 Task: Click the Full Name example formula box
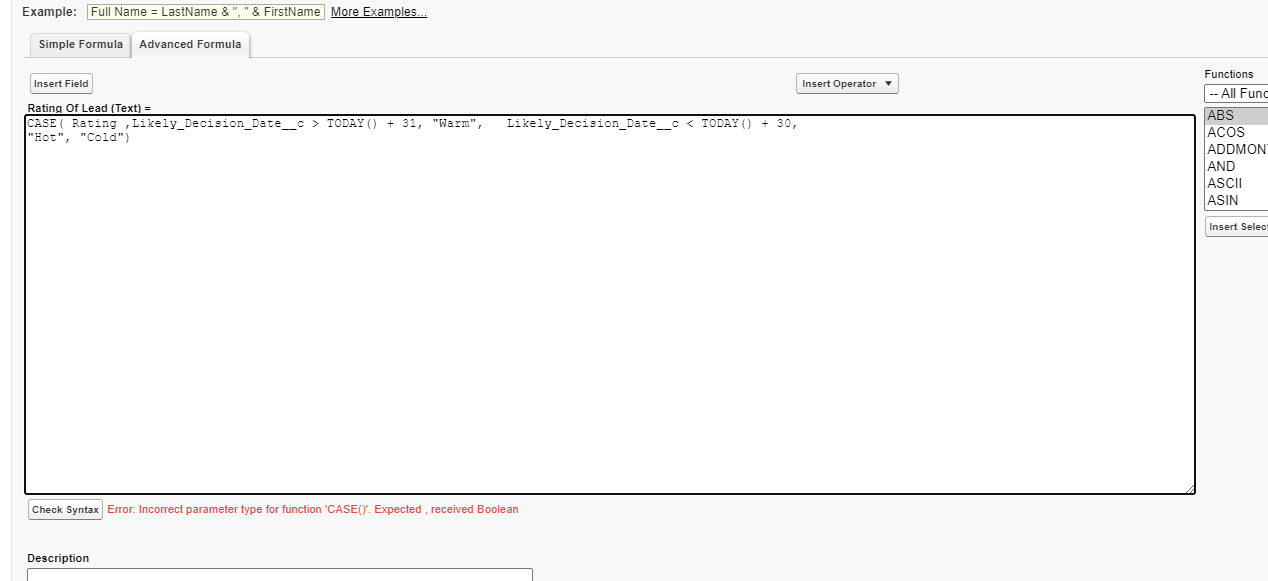tap(205, 11)
